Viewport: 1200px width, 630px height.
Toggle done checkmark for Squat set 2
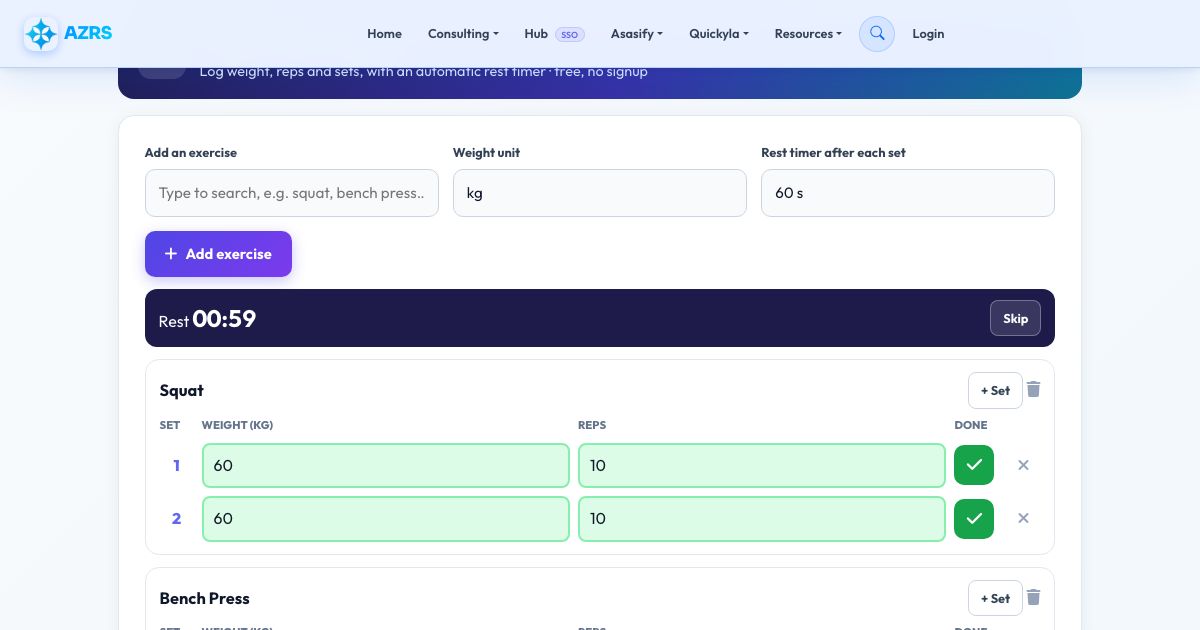974,518
